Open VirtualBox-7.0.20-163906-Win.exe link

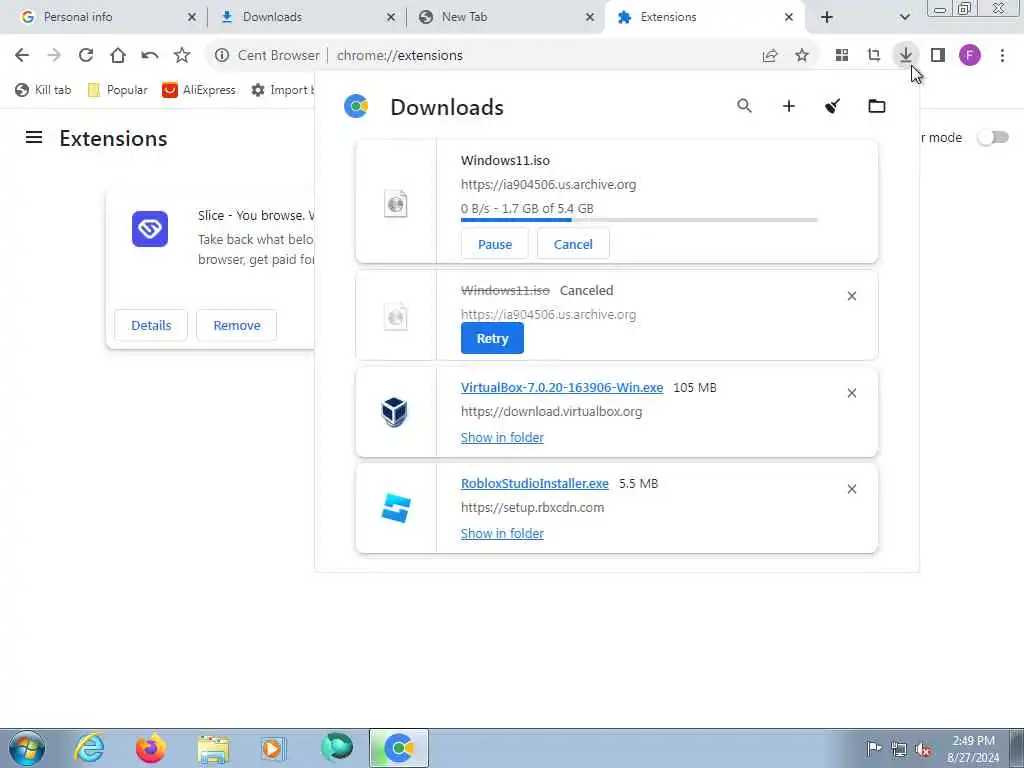coord(562,387)
